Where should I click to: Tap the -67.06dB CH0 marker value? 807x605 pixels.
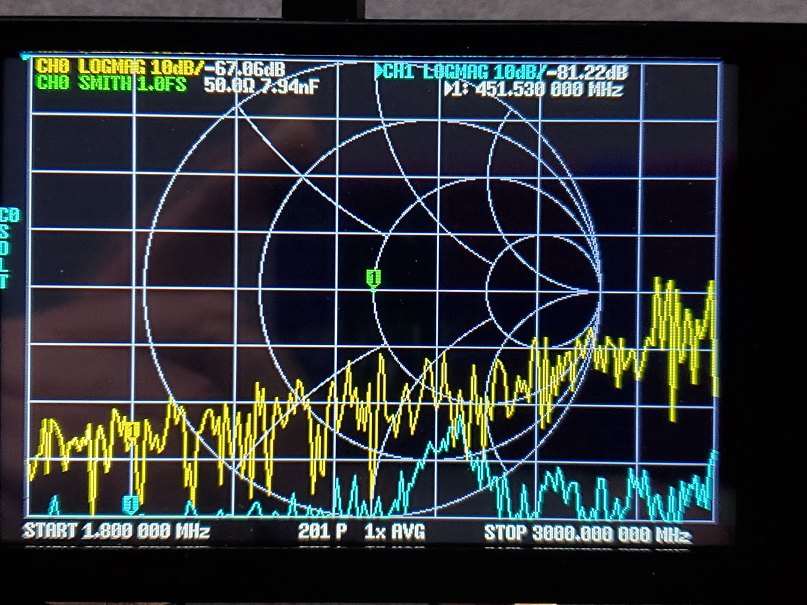pos(245,68)
